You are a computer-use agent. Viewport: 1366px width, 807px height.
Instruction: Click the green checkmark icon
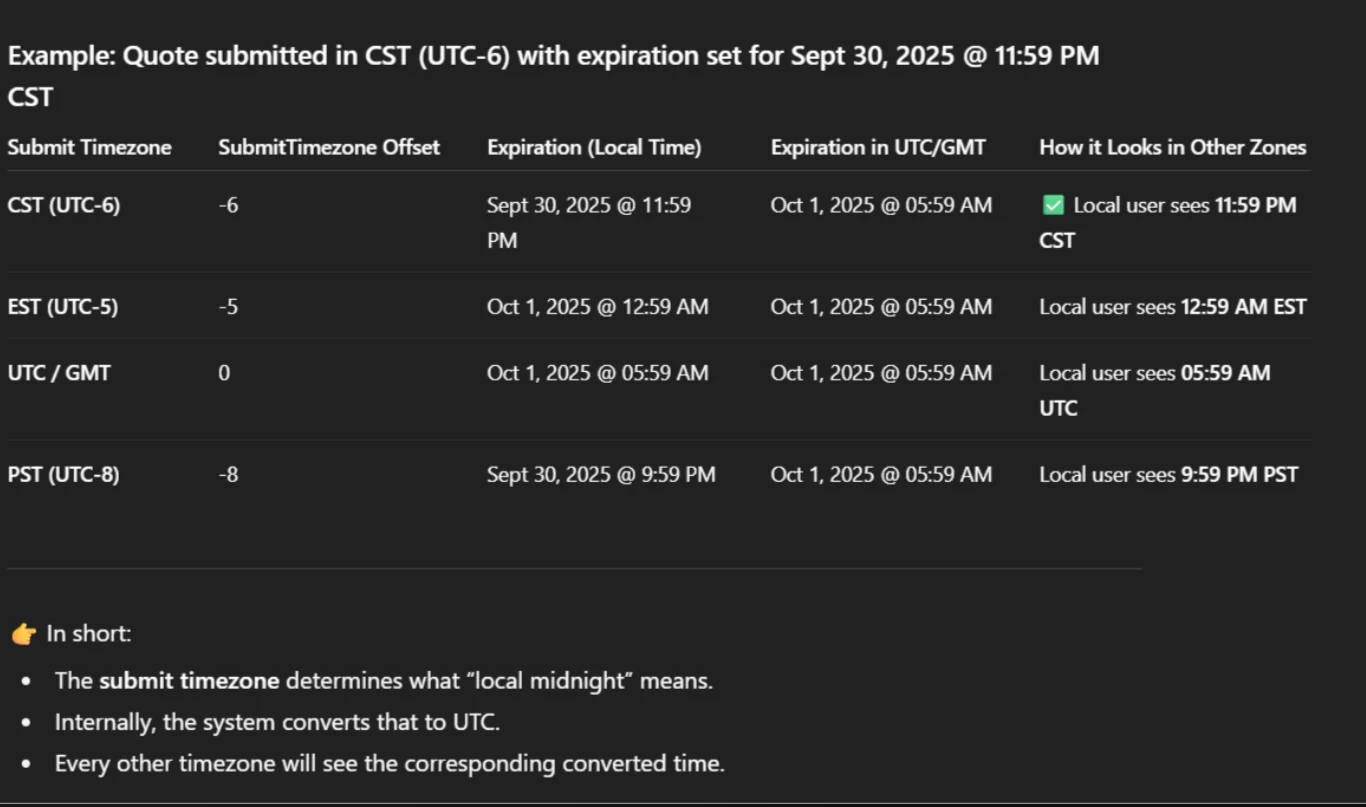click(1052, 205)
